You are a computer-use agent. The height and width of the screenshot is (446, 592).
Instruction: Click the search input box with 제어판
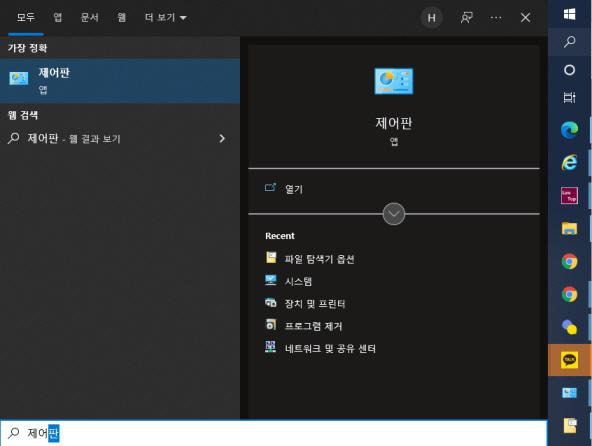pos(273,433)
